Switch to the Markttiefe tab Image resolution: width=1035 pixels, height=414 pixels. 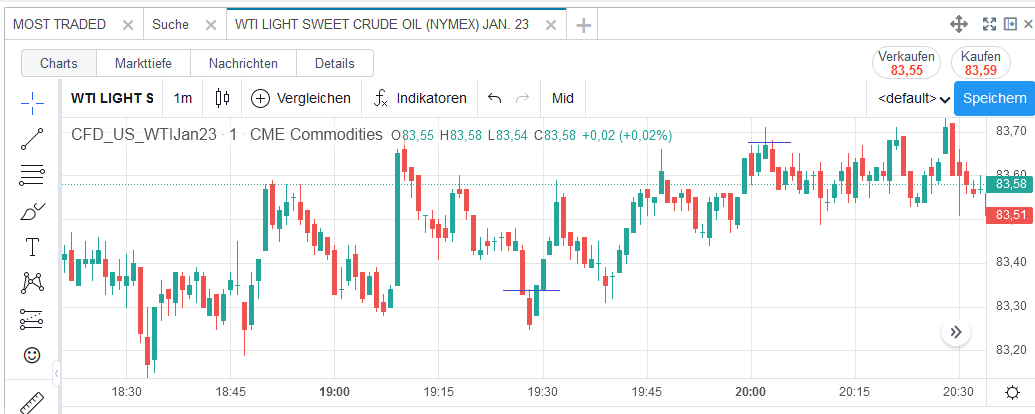143,63
